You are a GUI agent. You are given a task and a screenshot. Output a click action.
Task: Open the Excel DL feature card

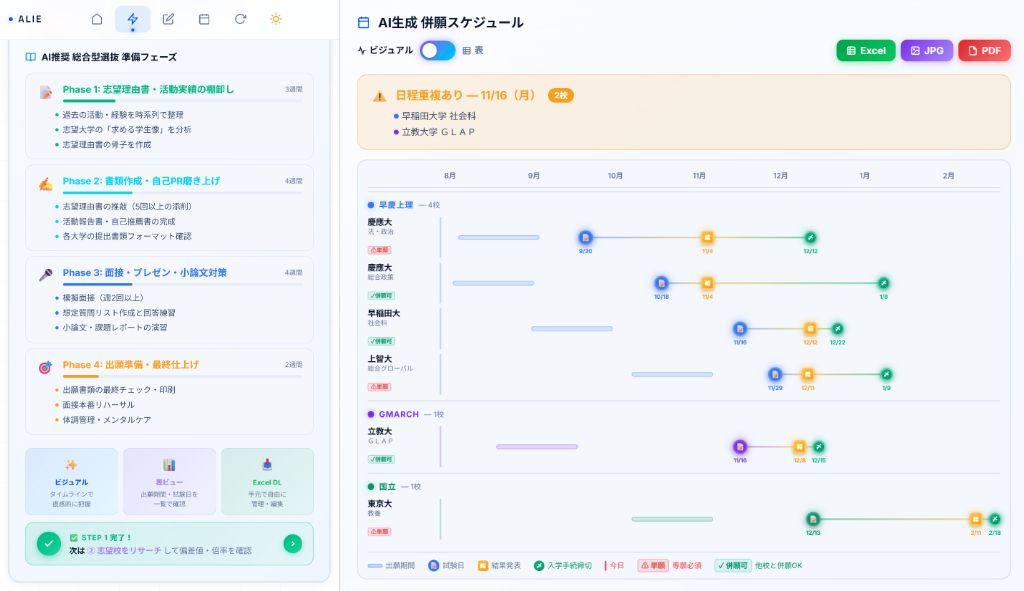pyautogui.click(x=267, y=481)
